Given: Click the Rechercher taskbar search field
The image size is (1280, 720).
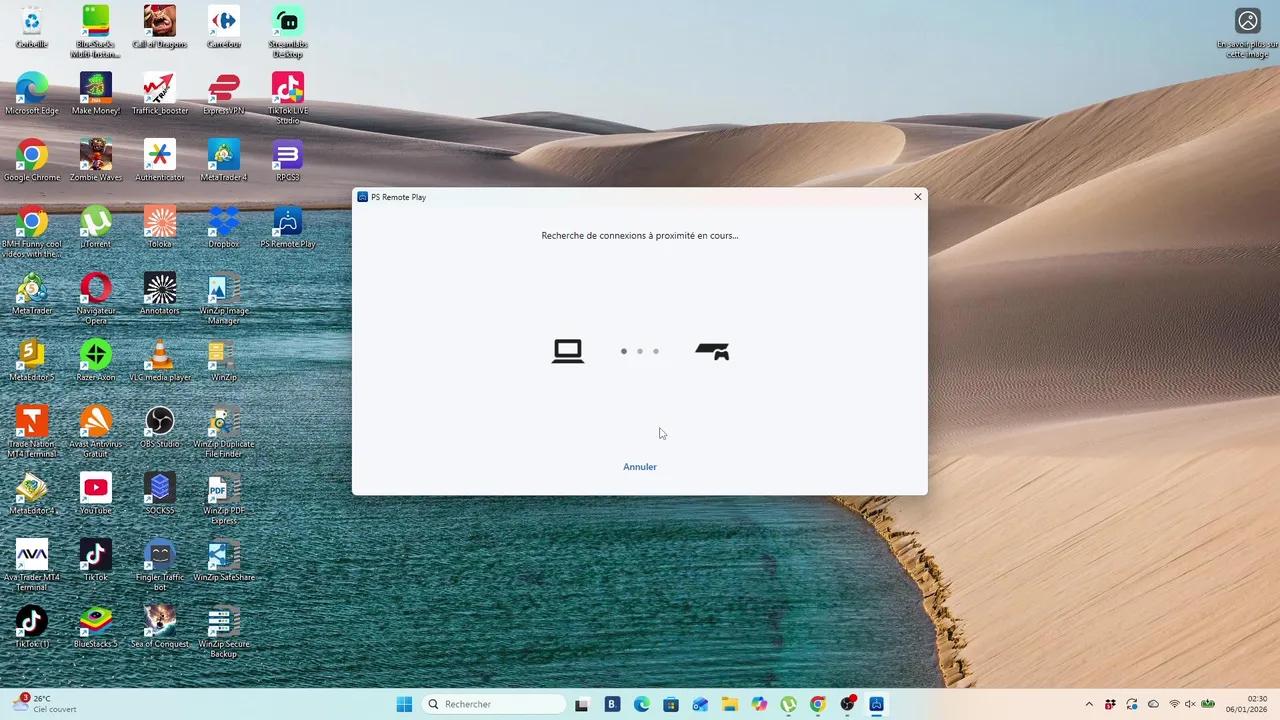Looking at the screenshot, I should pyautogui.click(x=495, y=704).
